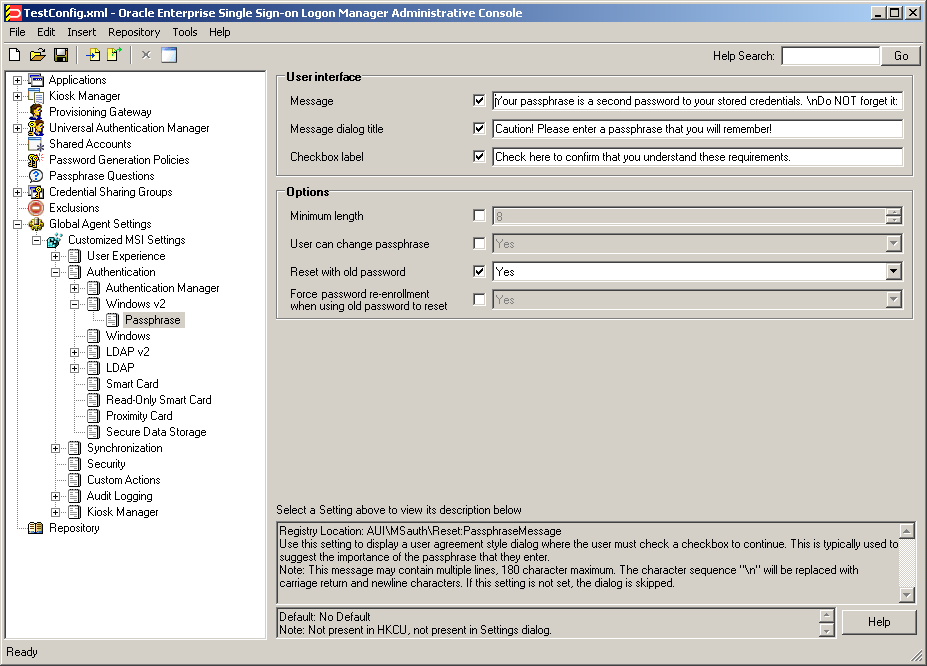Select the Windows v2 tree item
Viewport: 927px width, 666px height.
click(135, 304)
